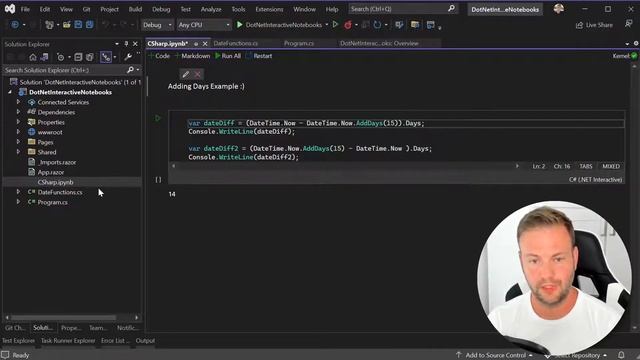
Task: Click the navigate backward toolbar icon
Action: 14,25
